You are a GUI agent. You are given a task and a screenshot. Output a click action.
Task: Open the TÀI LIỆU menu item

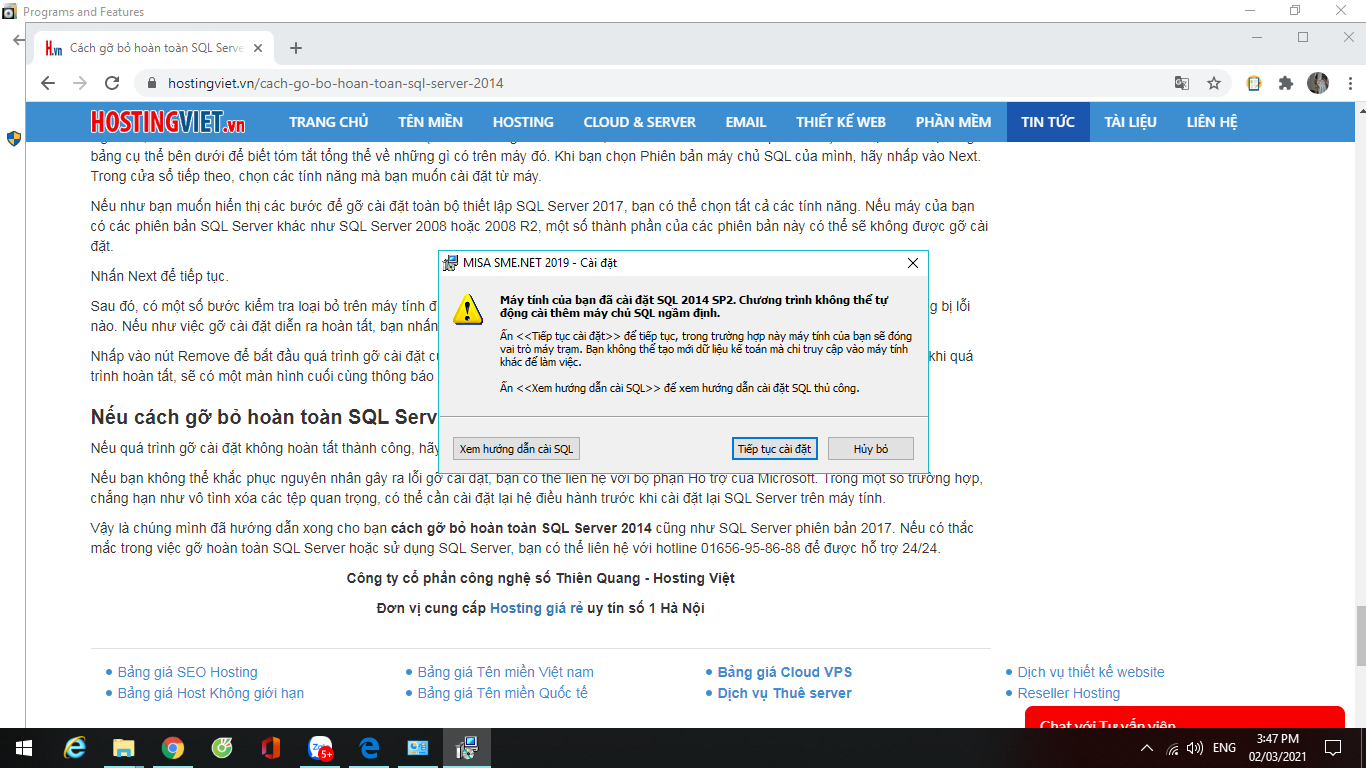(x=1131, y=122)
